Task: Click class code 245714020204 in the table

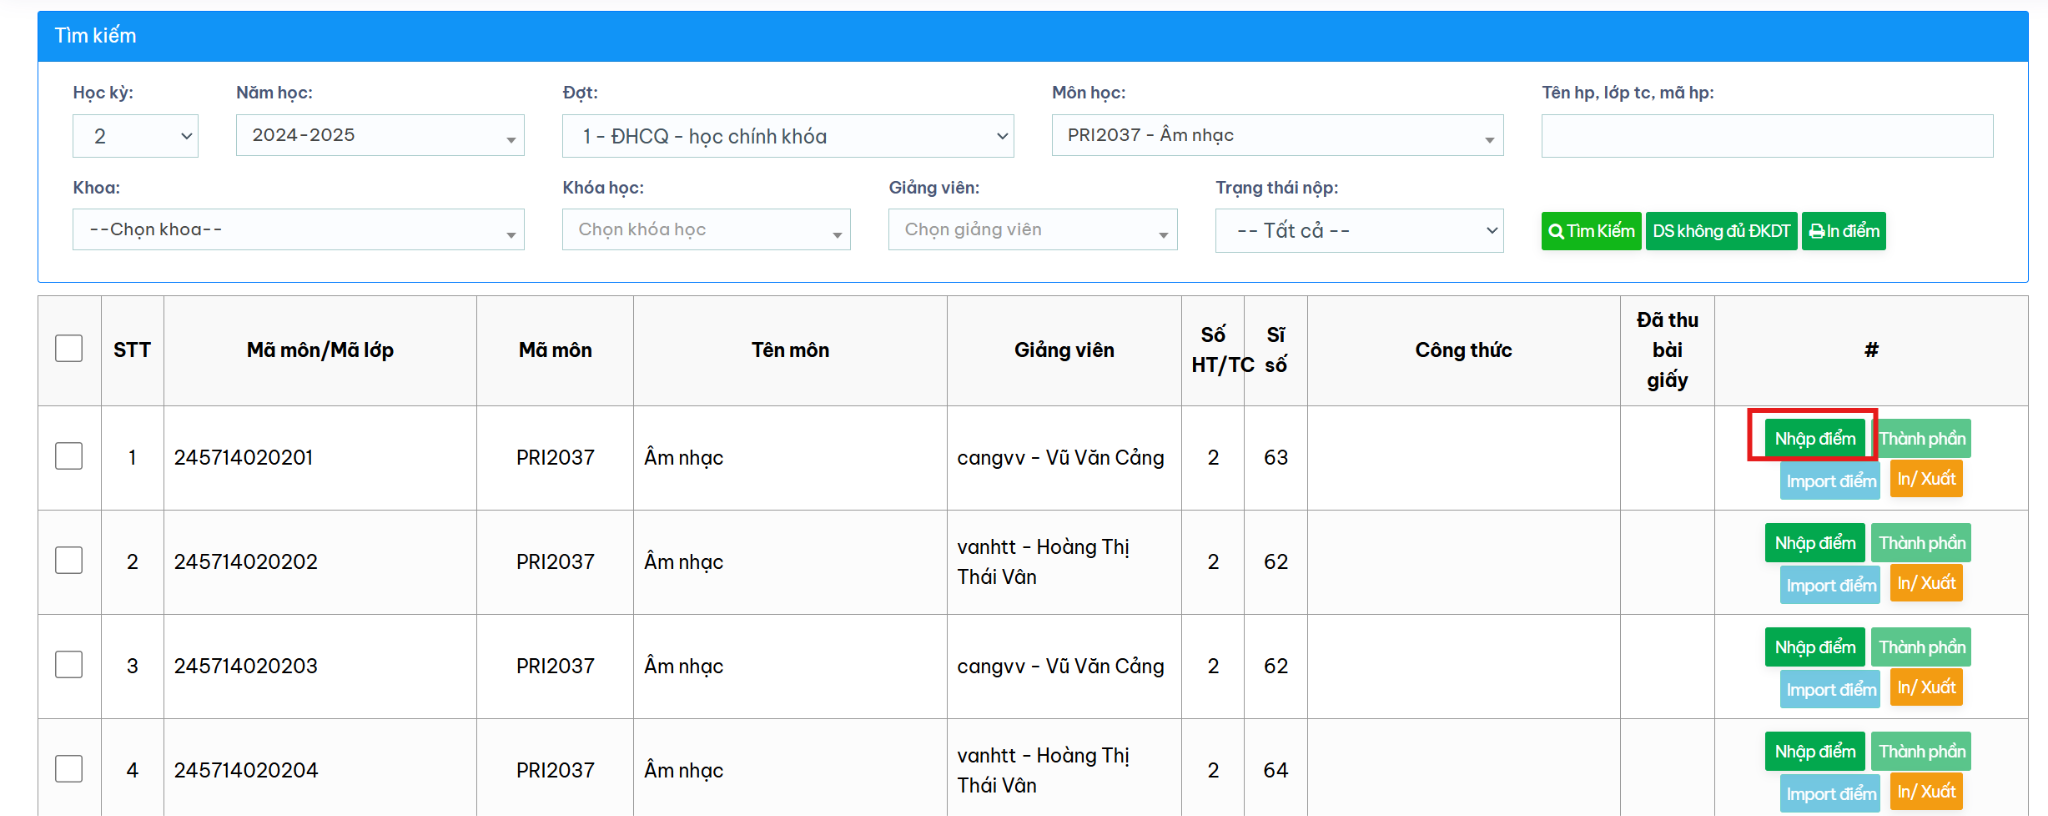Action: (x=246, y=770)
